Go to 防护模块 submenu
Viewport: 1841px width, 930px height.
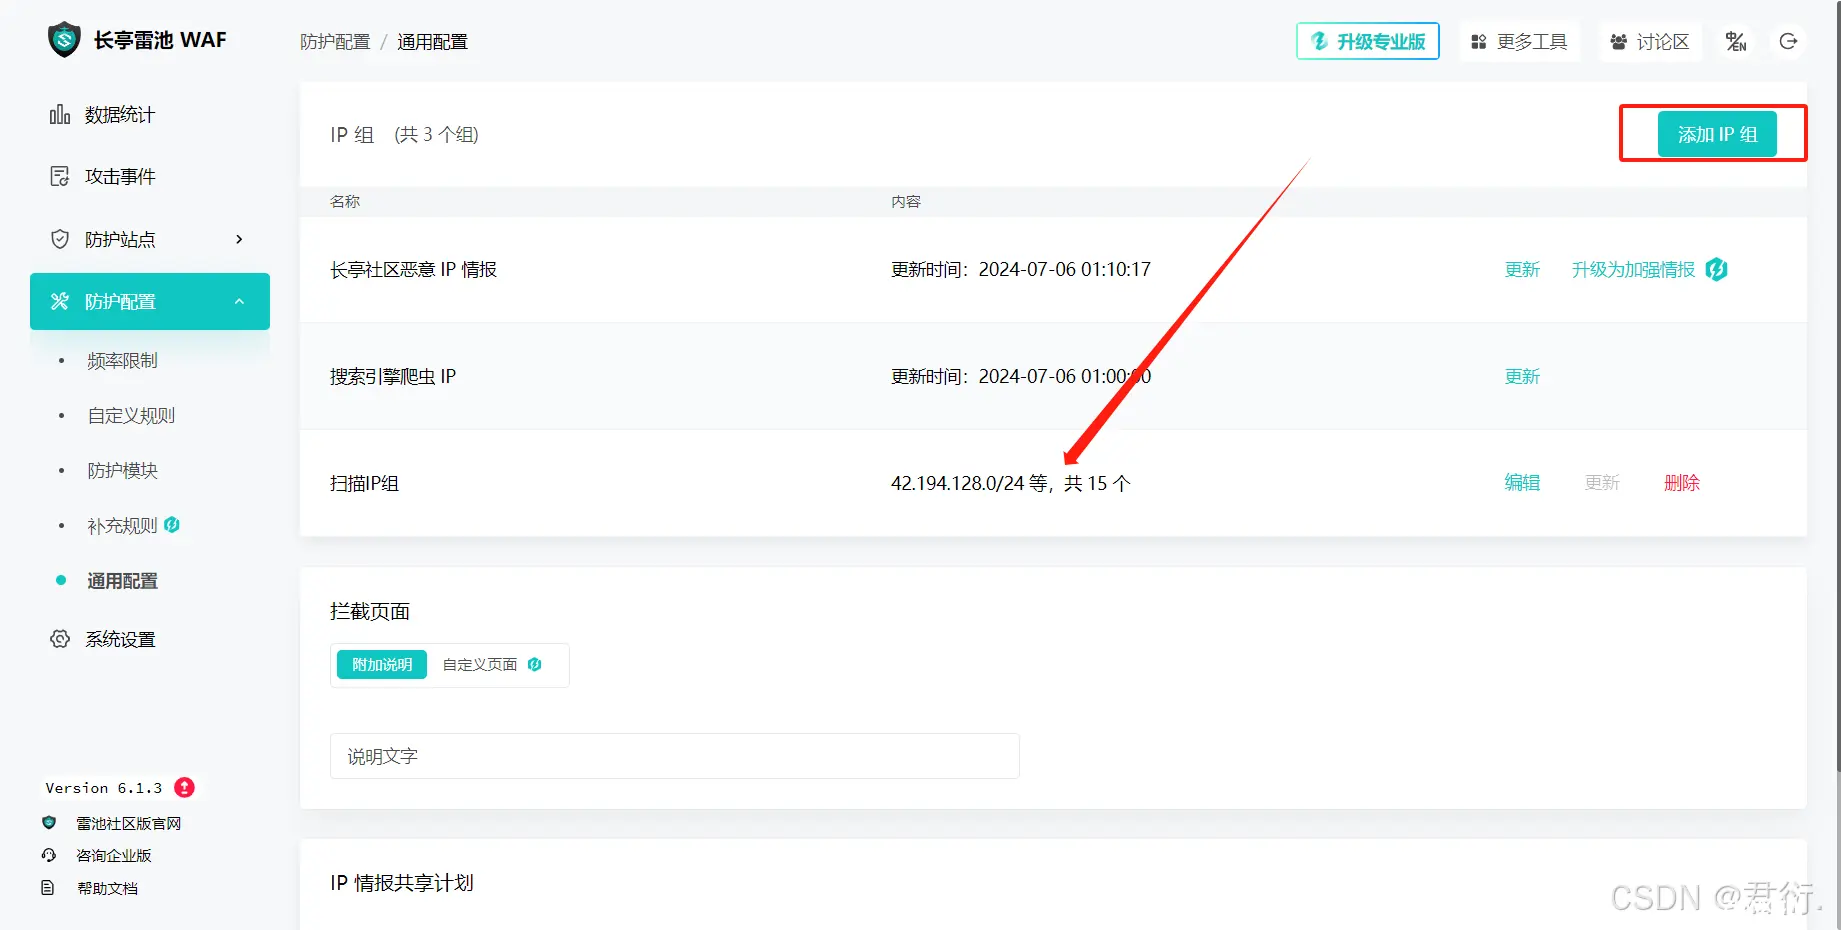[x=122, y=471]
